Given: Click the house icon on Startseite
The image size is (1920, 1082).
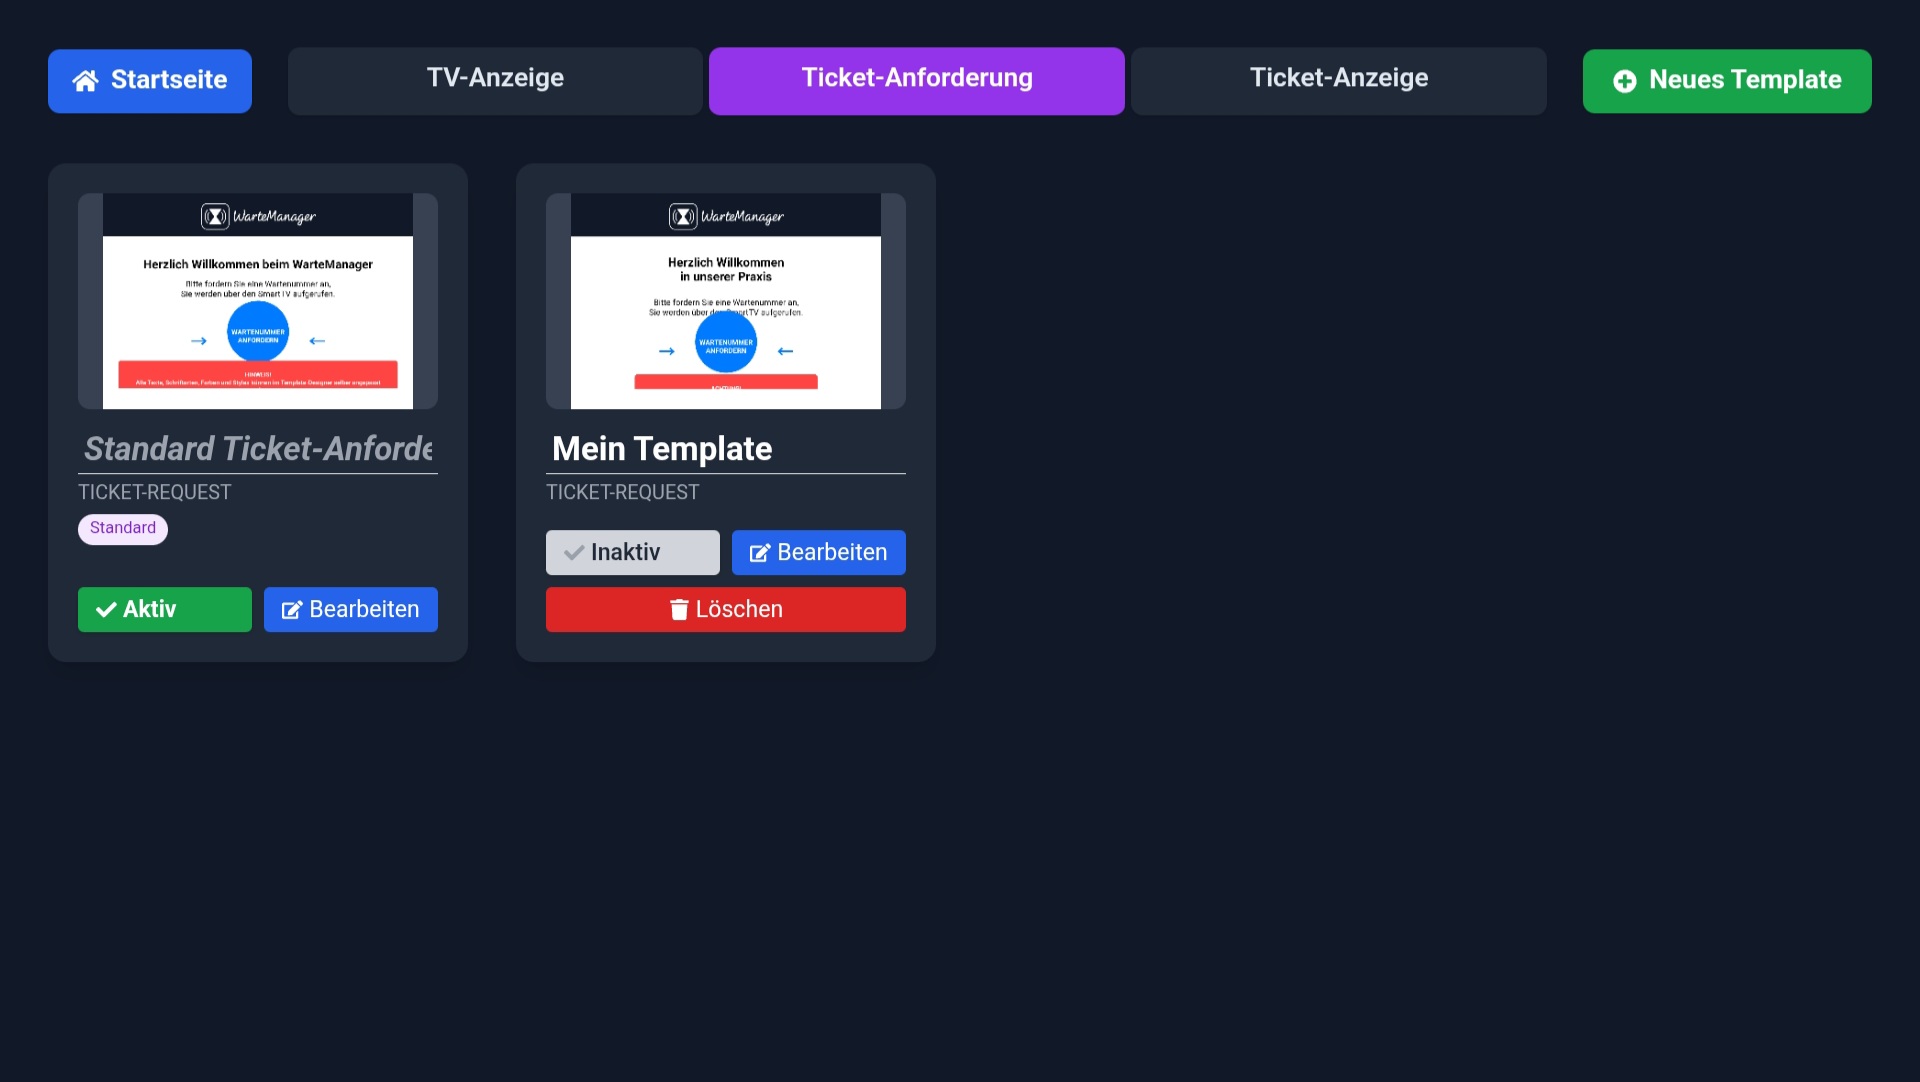Looking at the screenshot, I should coord(86,81).
